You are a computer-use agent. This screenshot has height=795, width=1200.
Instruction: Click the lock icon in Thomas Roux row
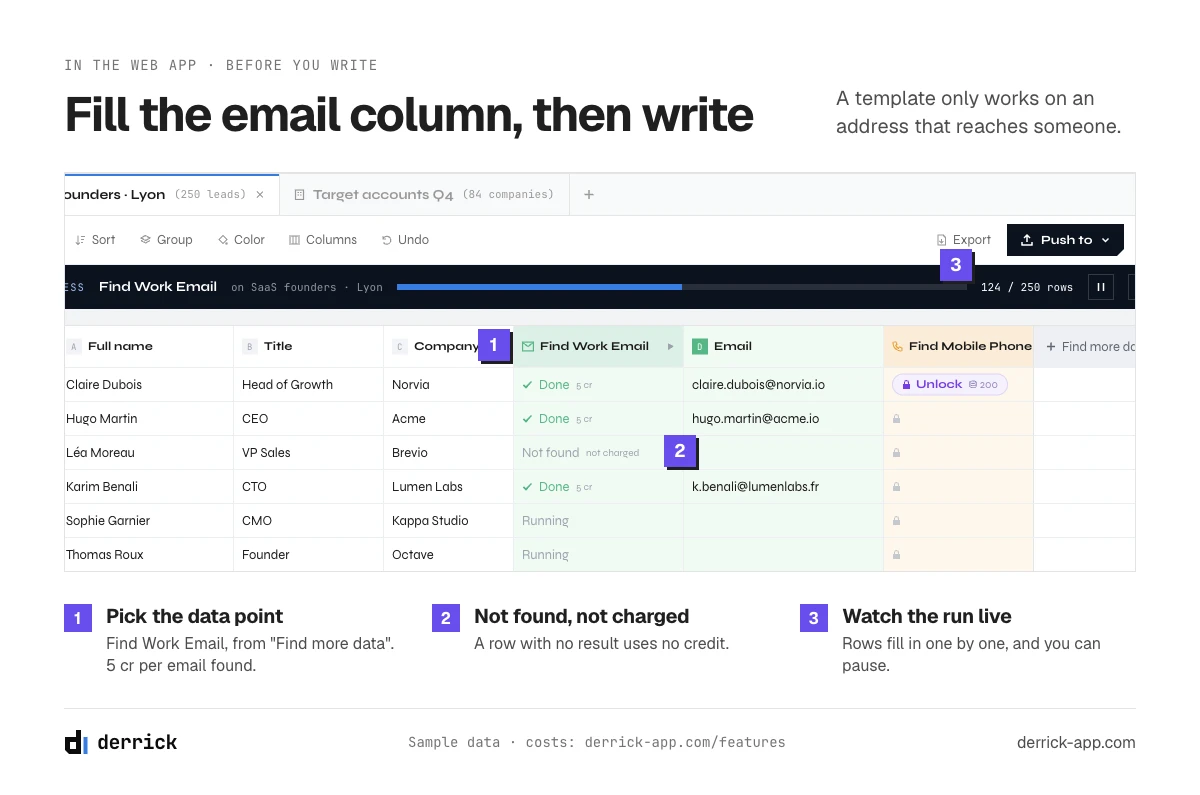tap(897, 555)
